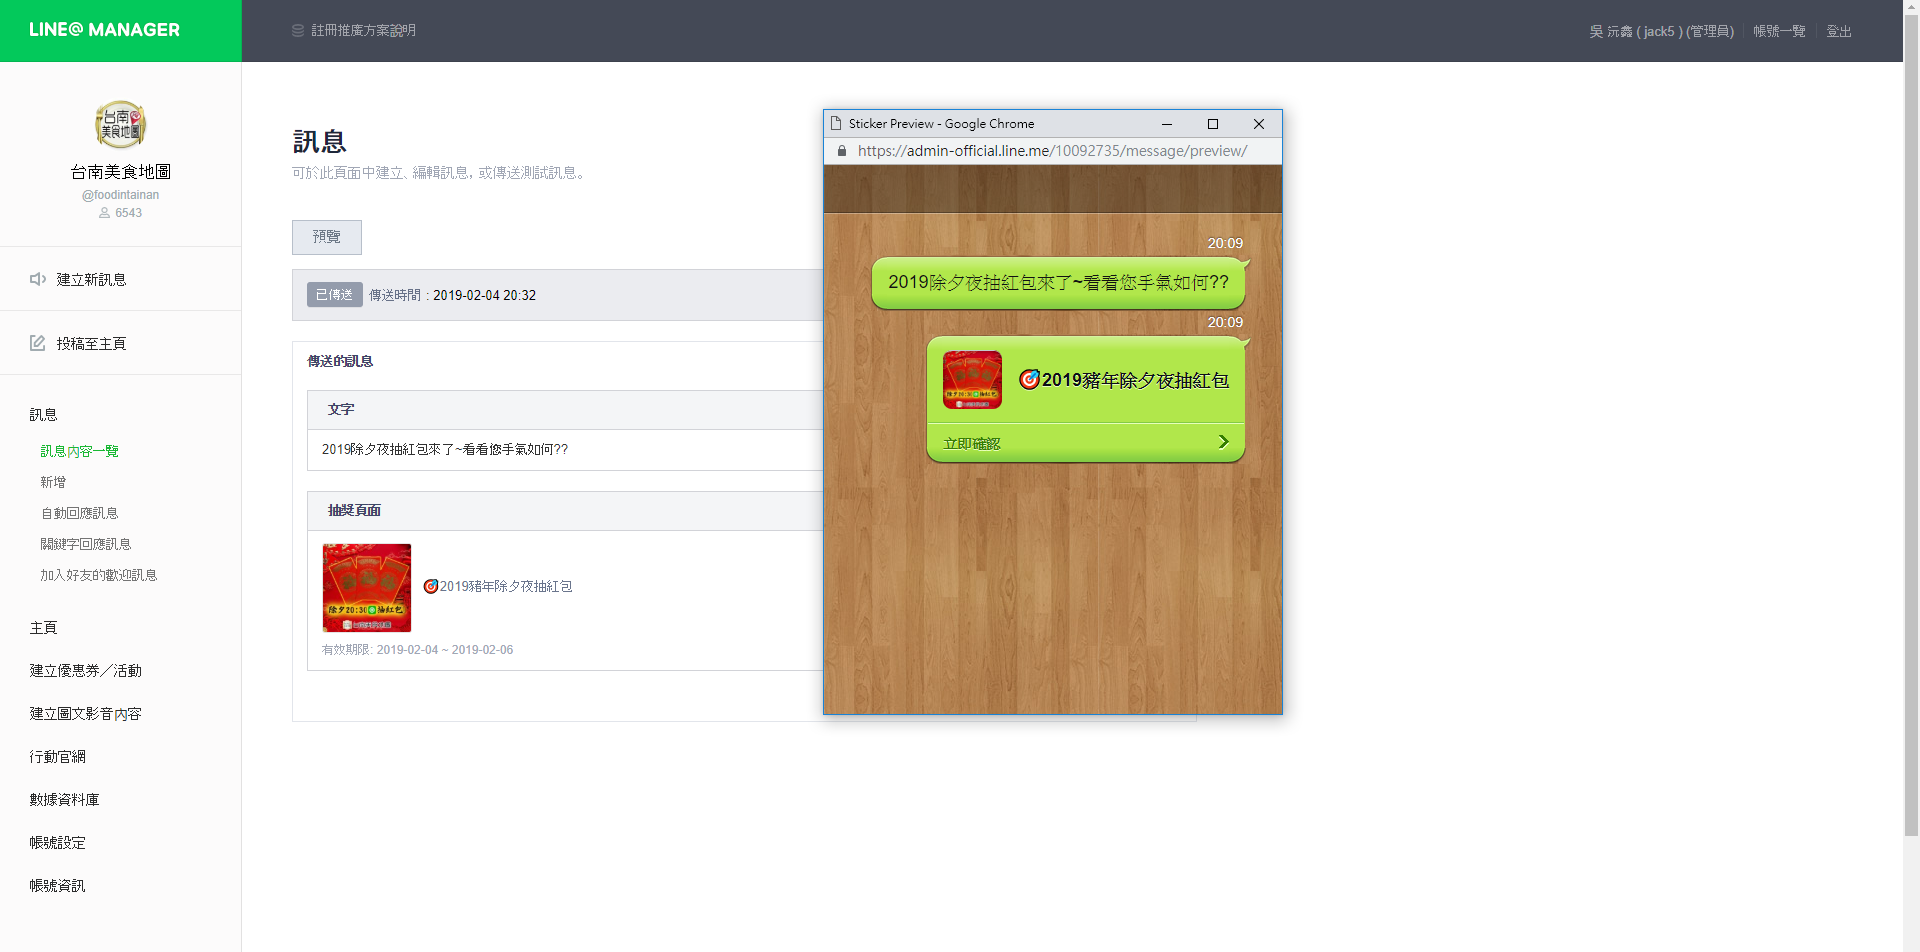This screenshot has width=1920, height=952.
Task: Click the 帳號一覽 link in header
Action: click(1779, 31)
